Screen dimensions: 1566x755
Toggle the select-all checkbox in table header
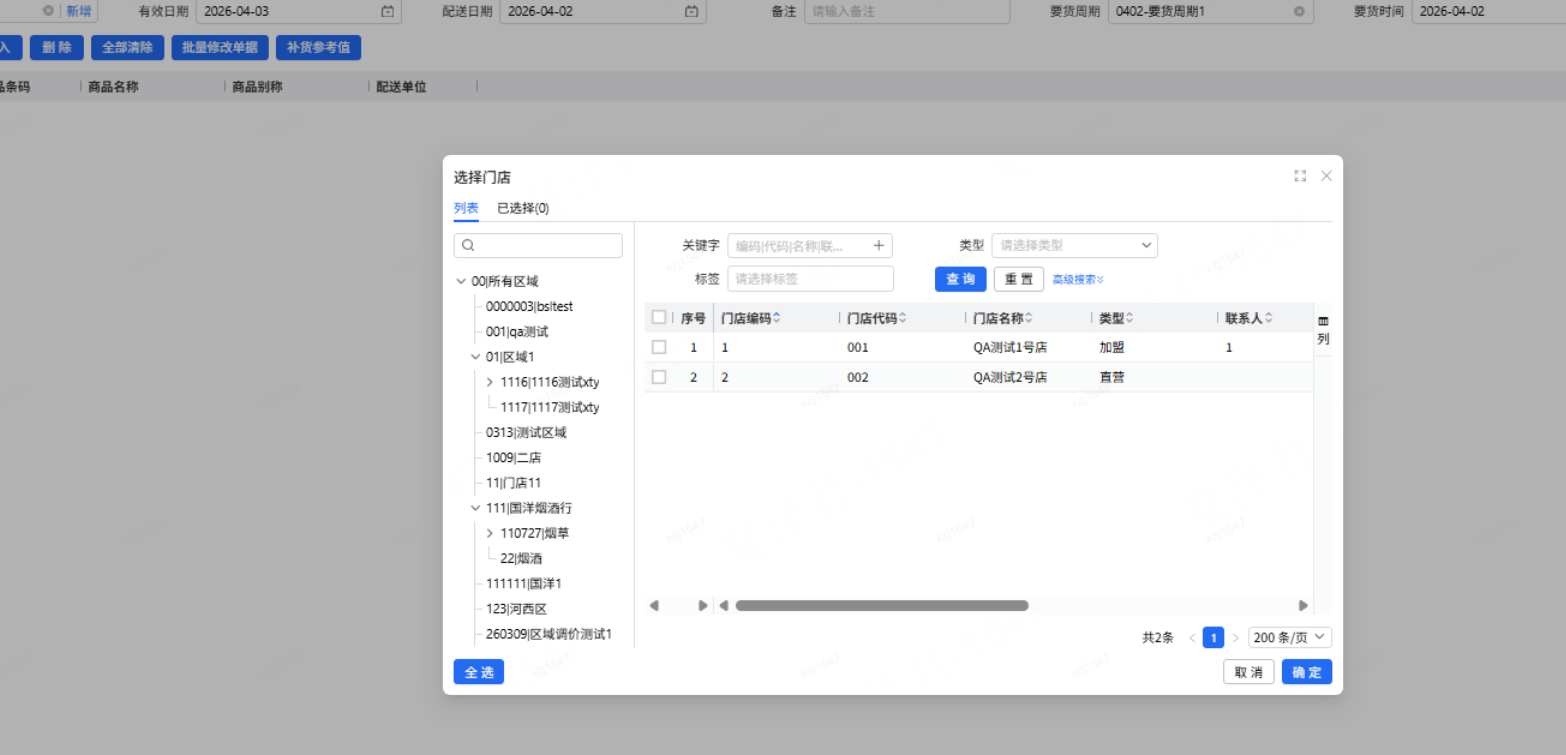coord(659,317)
